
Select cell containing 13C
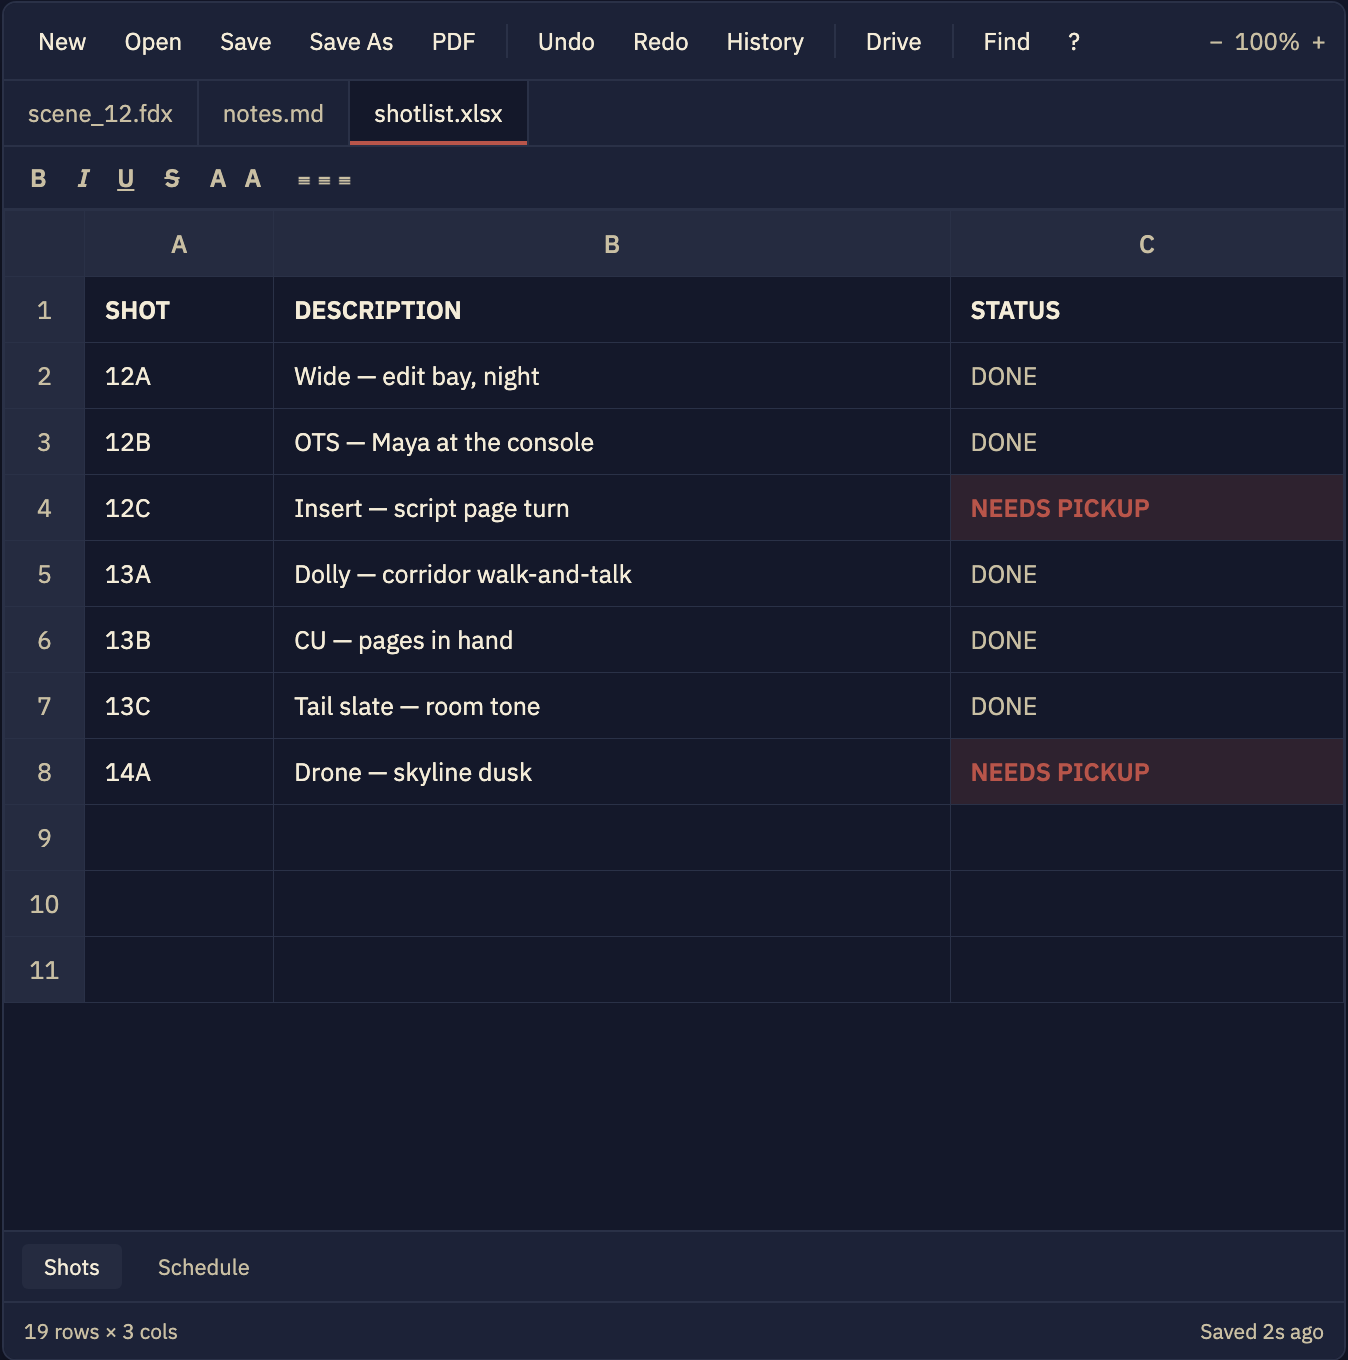[179, 706]
